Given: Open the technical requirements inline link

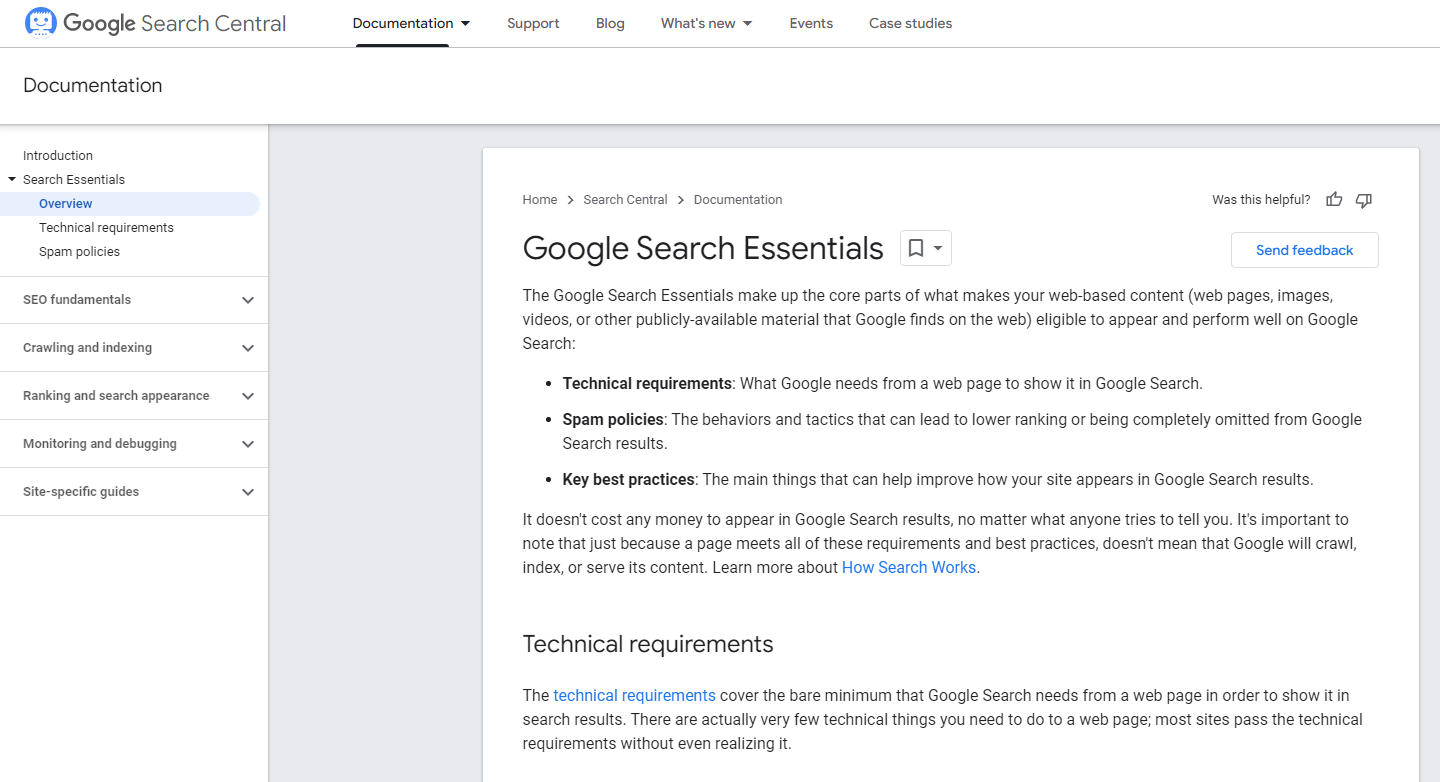Looking at the screenshot, I should pos(634,696).
